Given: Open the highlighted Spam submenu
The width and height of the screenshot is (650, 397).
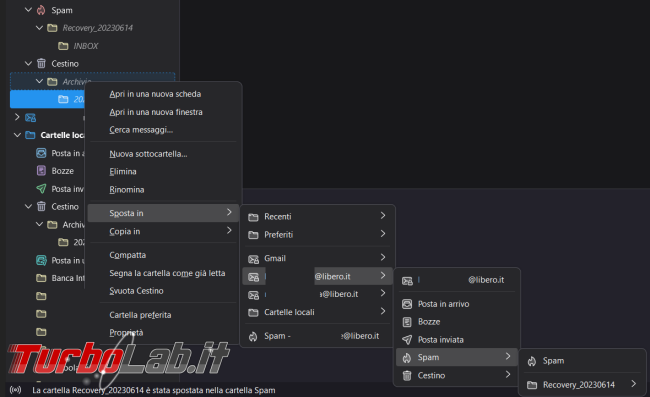Looking at the screenshot, I should (456, 357).
